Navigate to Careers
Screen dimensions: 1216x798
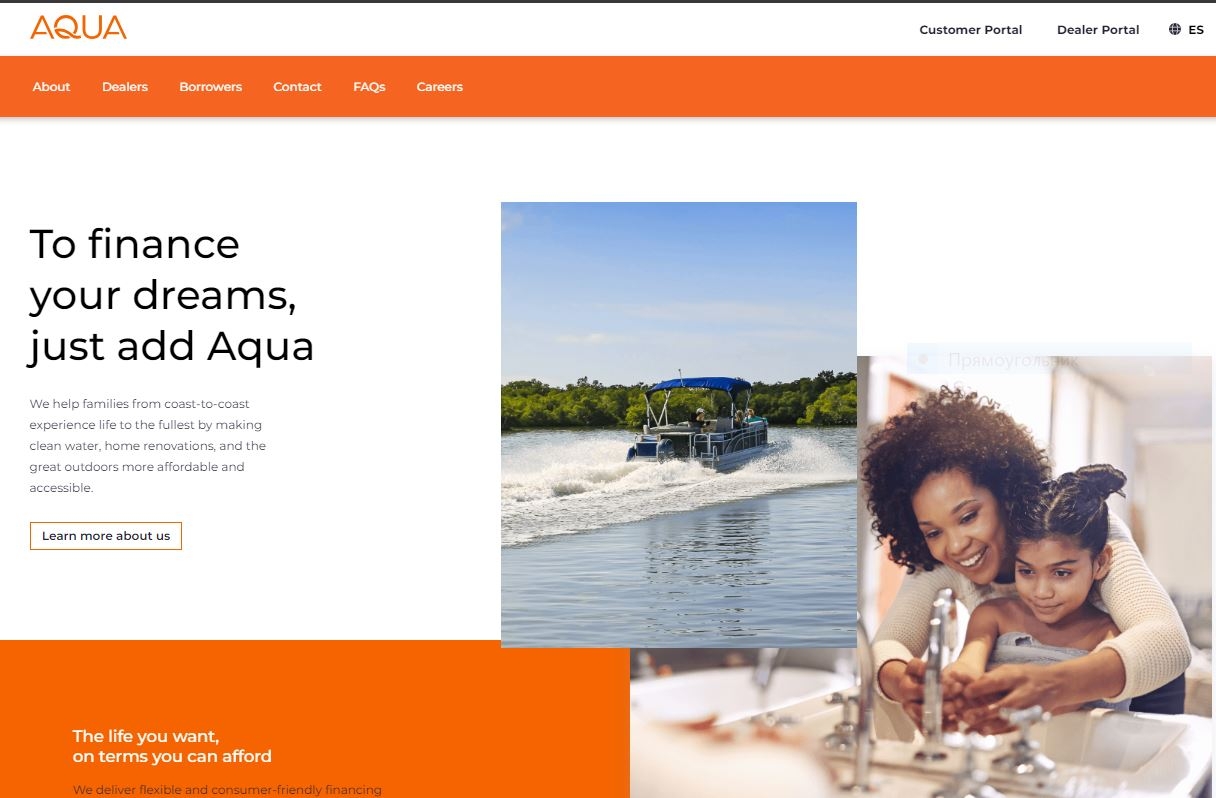440,87
